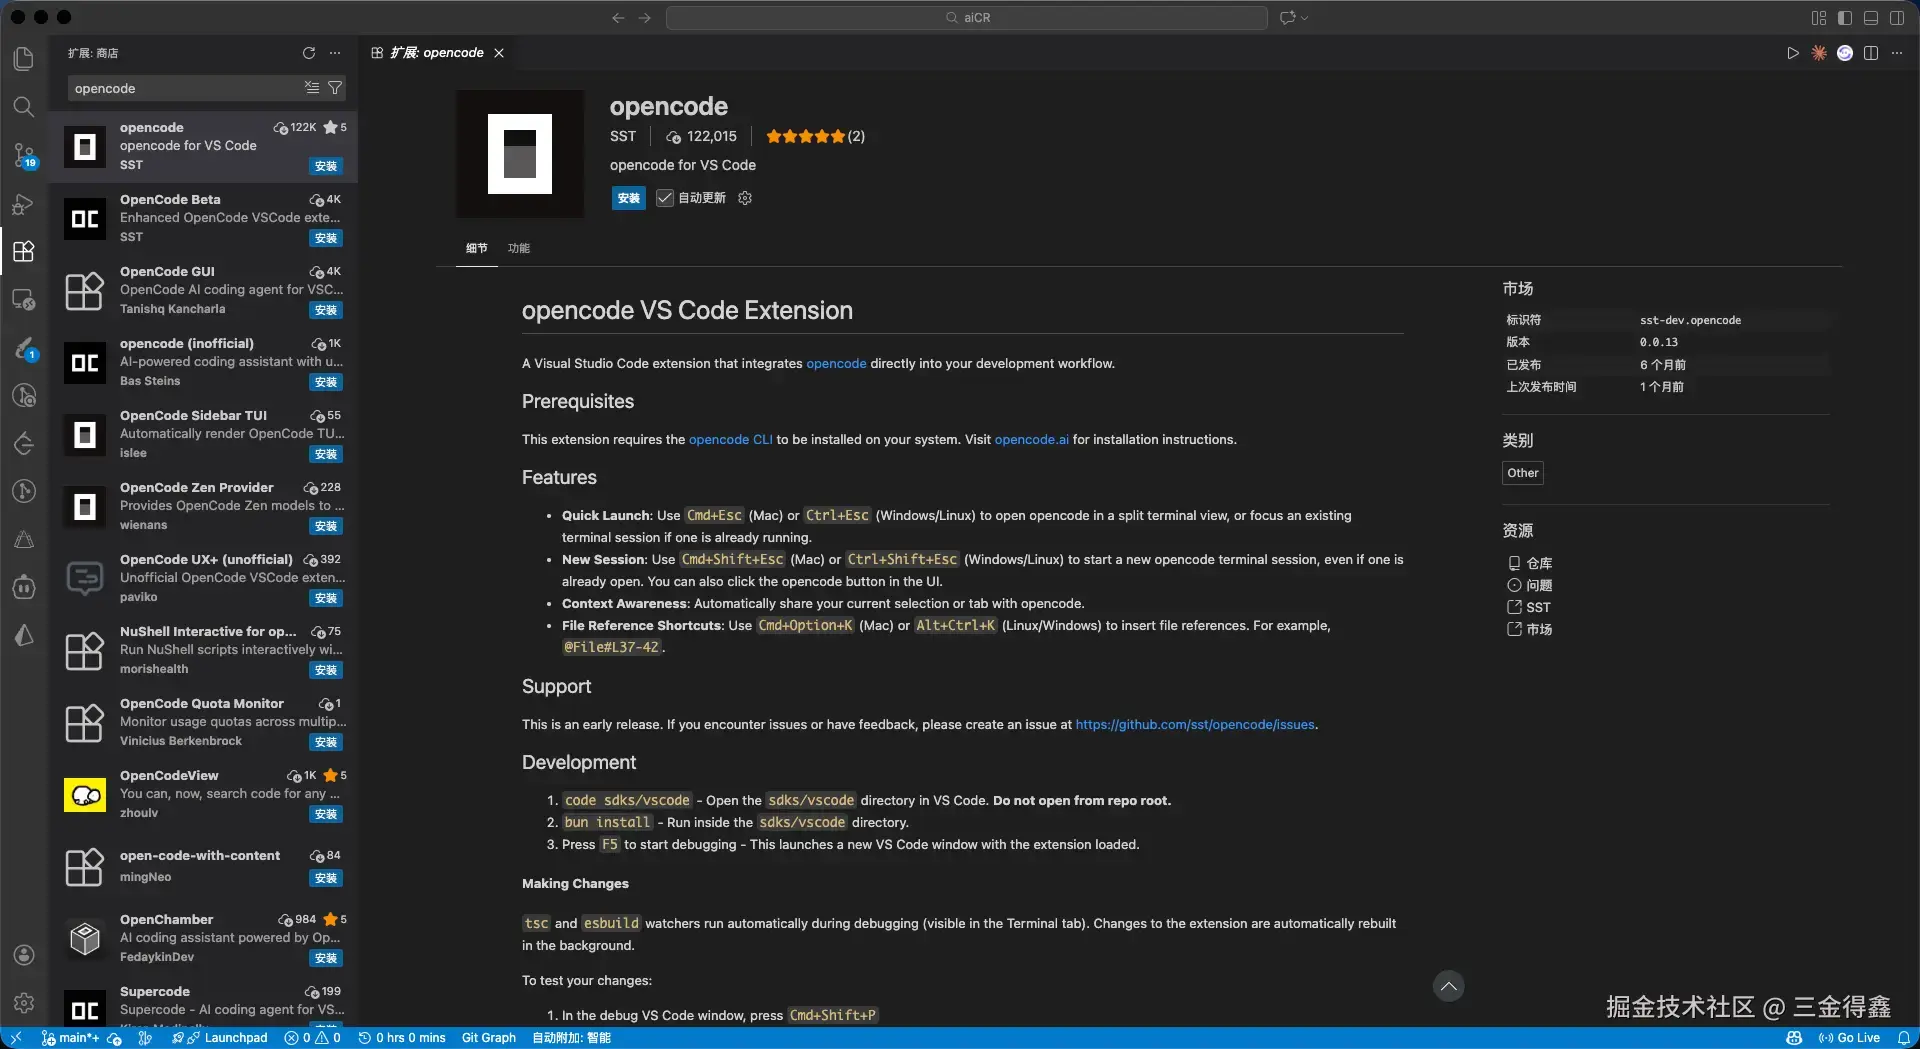Open remote window indicator in status bar
The height and width of the screenshot is (1049, 1920).
16,1038
